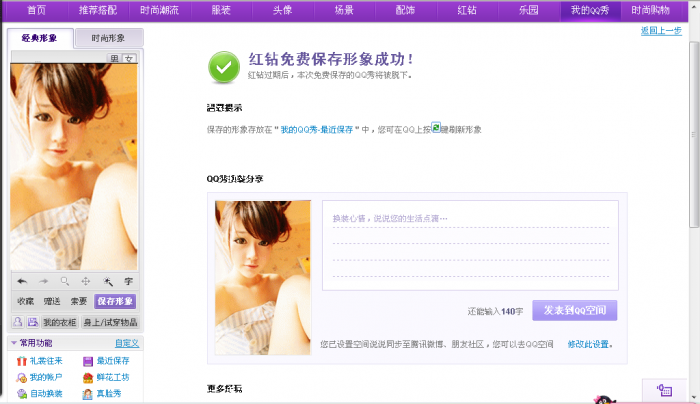
Task: Open the 时尚购物 menu item
Action: click(651, 10)
